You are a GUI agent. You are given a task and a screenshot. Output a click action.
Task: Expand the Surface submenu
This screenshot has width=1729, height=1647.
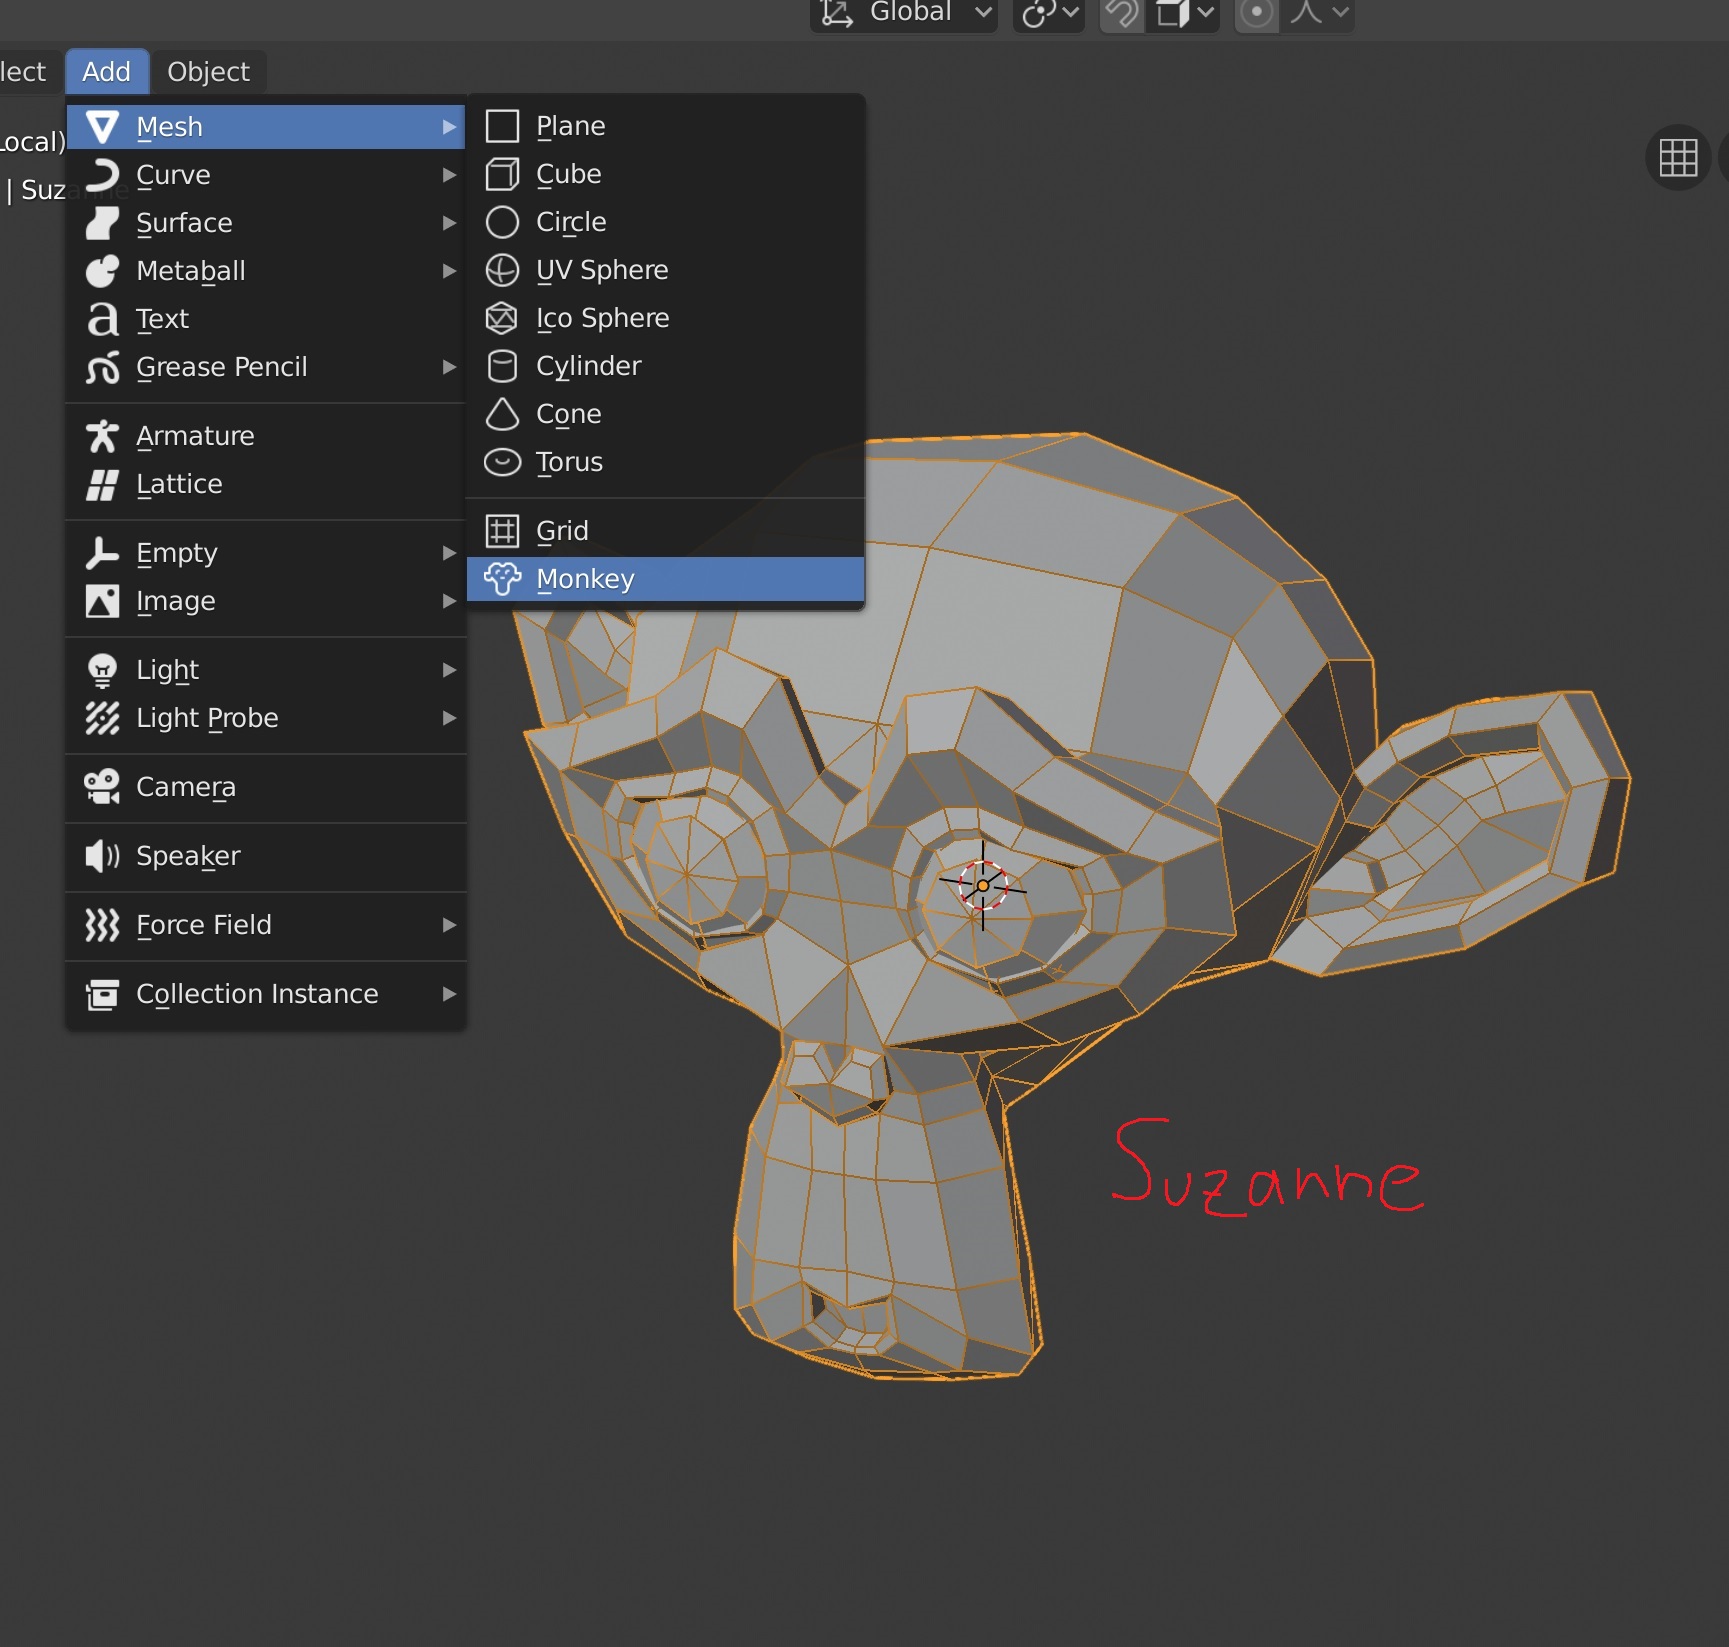point(266,223)
